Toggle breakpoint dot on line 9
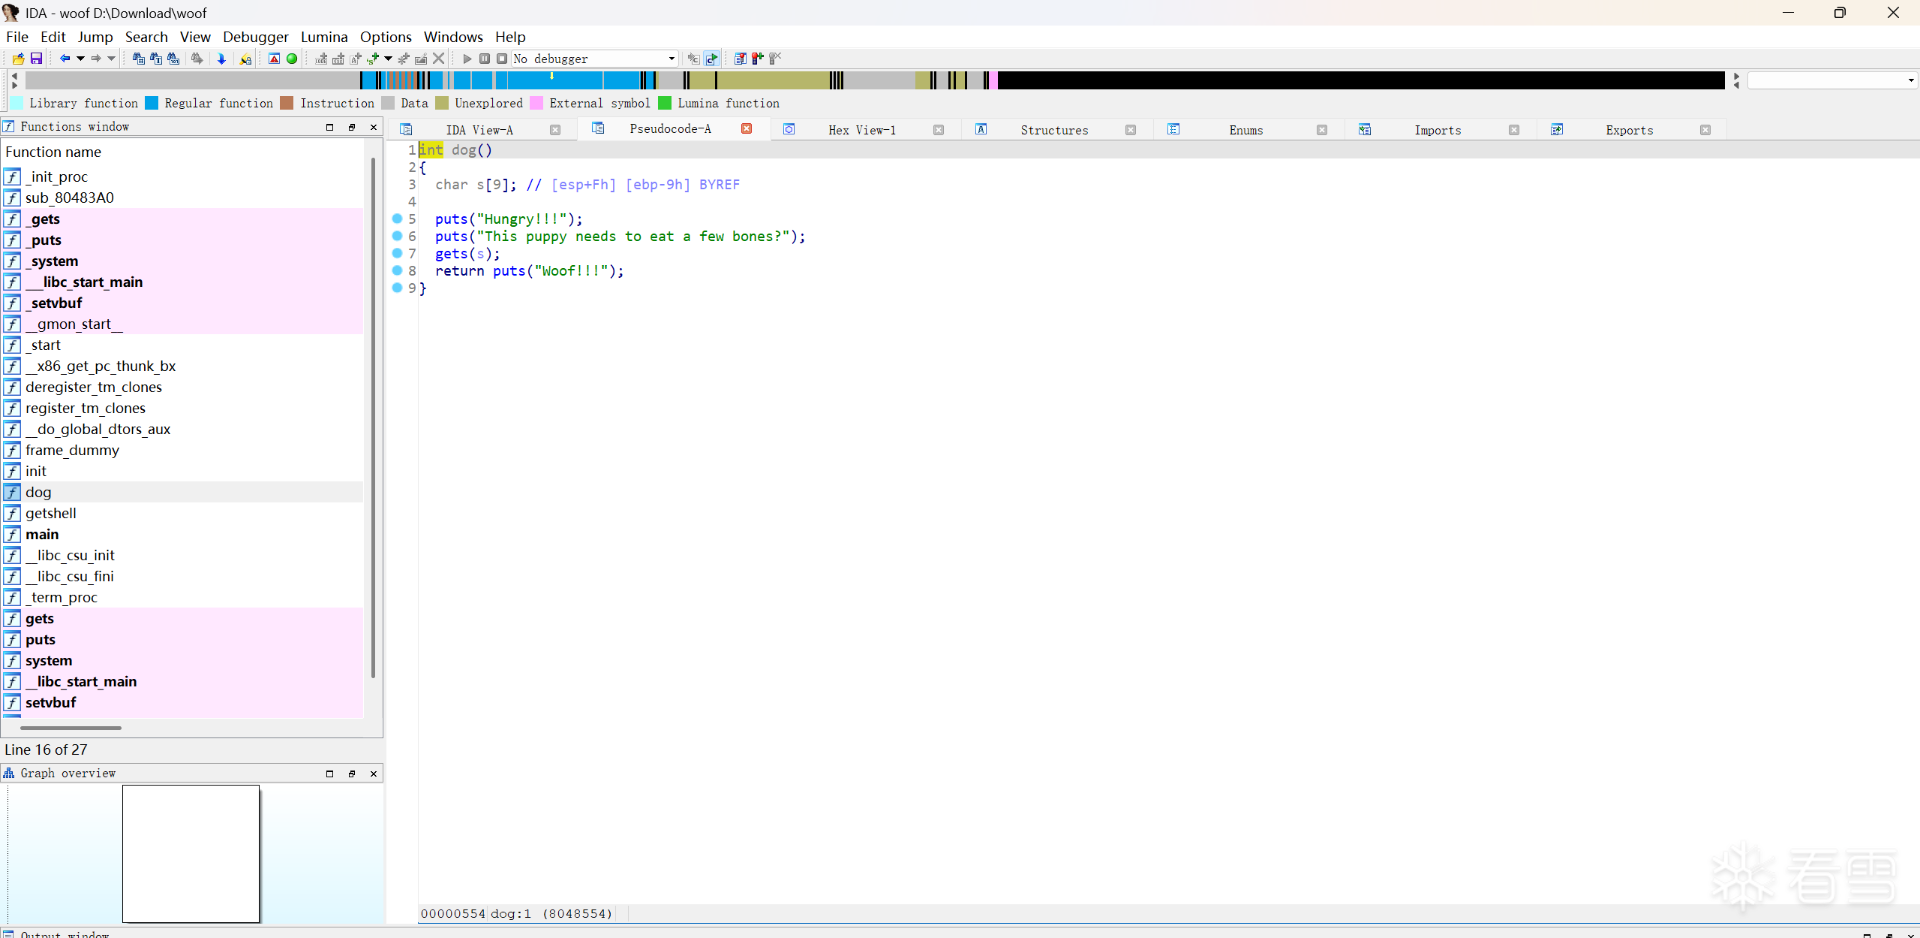Viewport: 1920px width, 938px height. coord(397,288)
